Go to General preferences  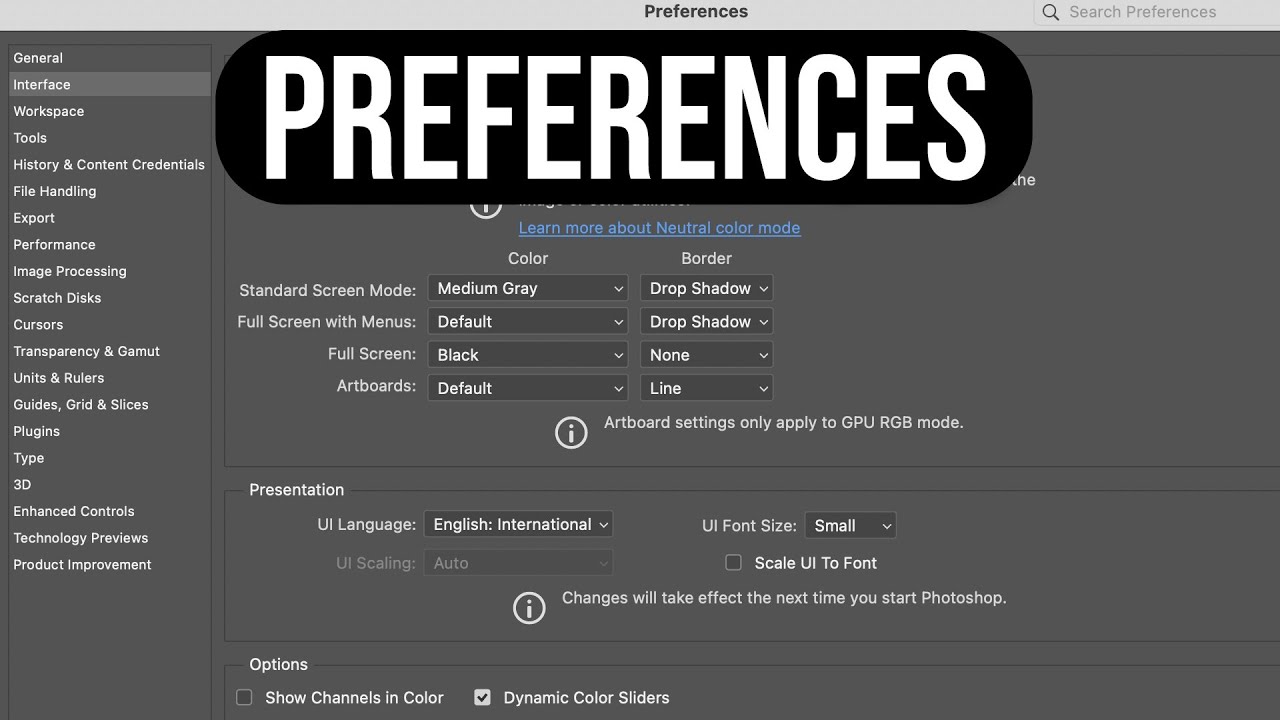[x=38, y=57]
